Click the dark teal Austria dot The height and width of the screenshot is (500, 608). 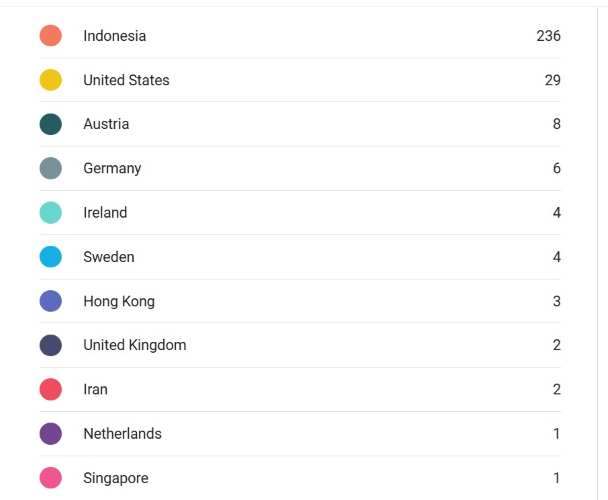click(x=50, y=124)
